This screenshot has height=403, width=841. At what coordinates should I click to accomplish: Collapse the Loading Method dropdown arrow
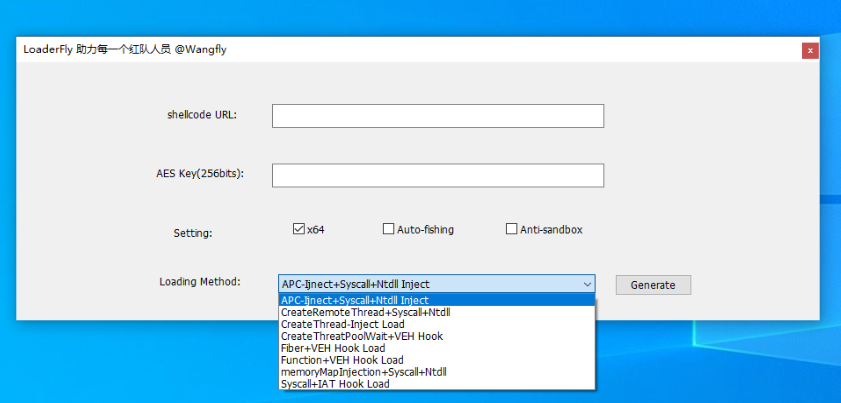(587, 284)
